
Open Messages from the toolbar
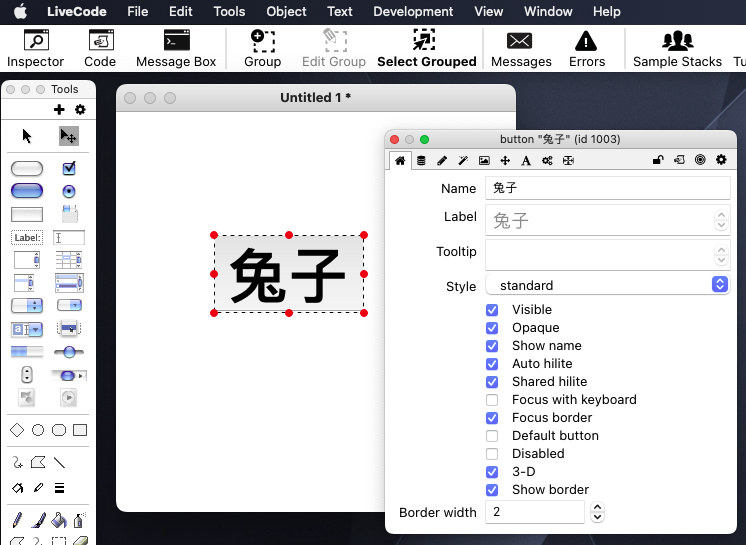click(x=521, y=49)
